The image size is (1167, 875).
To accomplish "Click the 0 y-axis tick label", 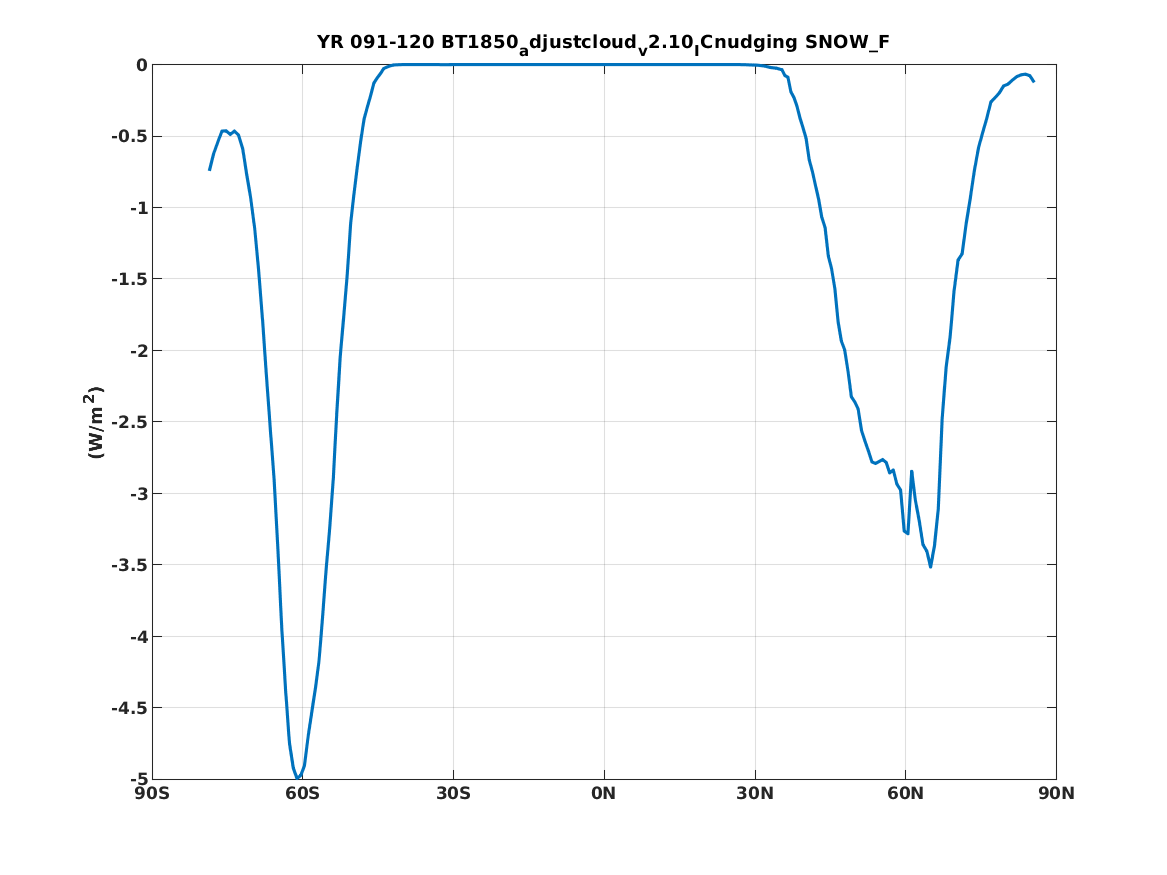I will click(x=141, y=65).
